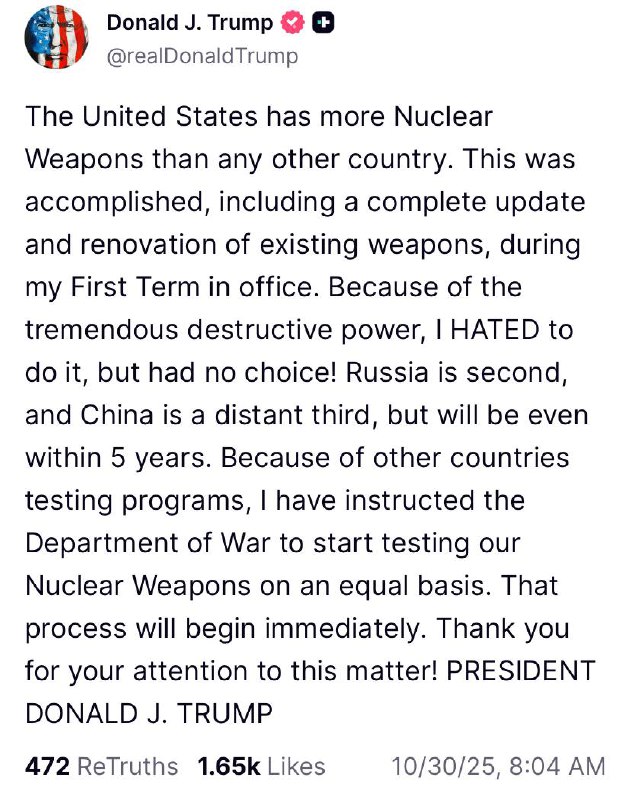The height and width of the screenshot is (800, 631).
Task: Open the @realDonaldTrump handle link
Action: (202, 56)
